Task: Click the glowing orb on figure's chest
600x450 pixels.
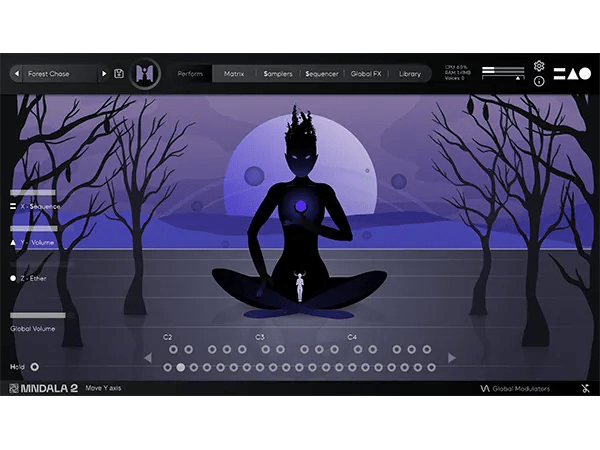Action: coord(301,206)
